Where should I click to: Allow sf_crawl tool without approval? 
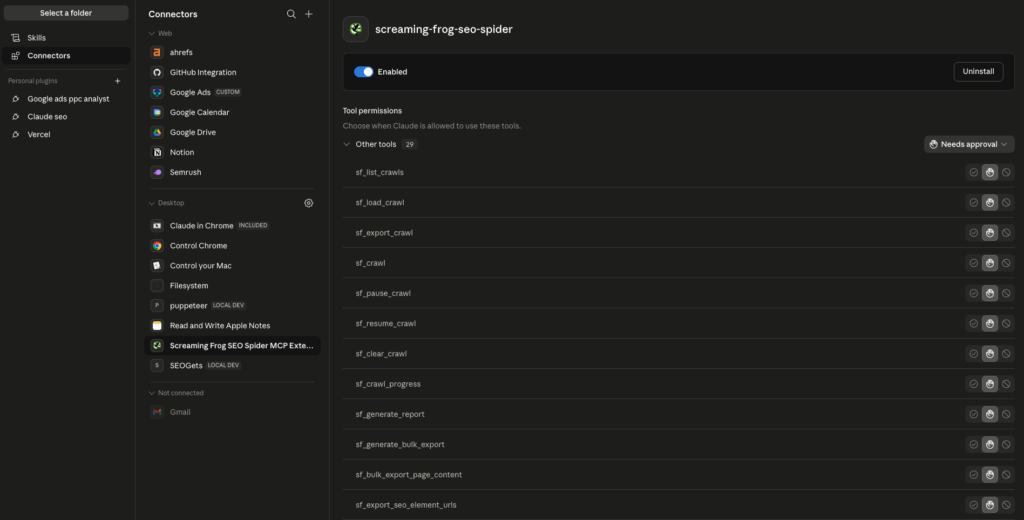coord(974,263)
